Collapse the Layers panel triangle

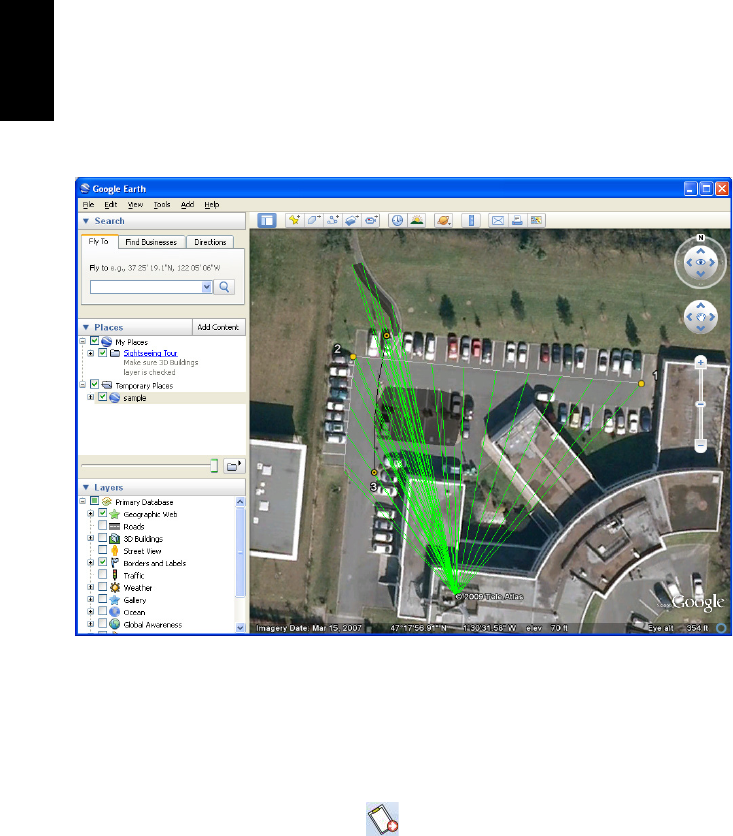(x=86, y=487)
